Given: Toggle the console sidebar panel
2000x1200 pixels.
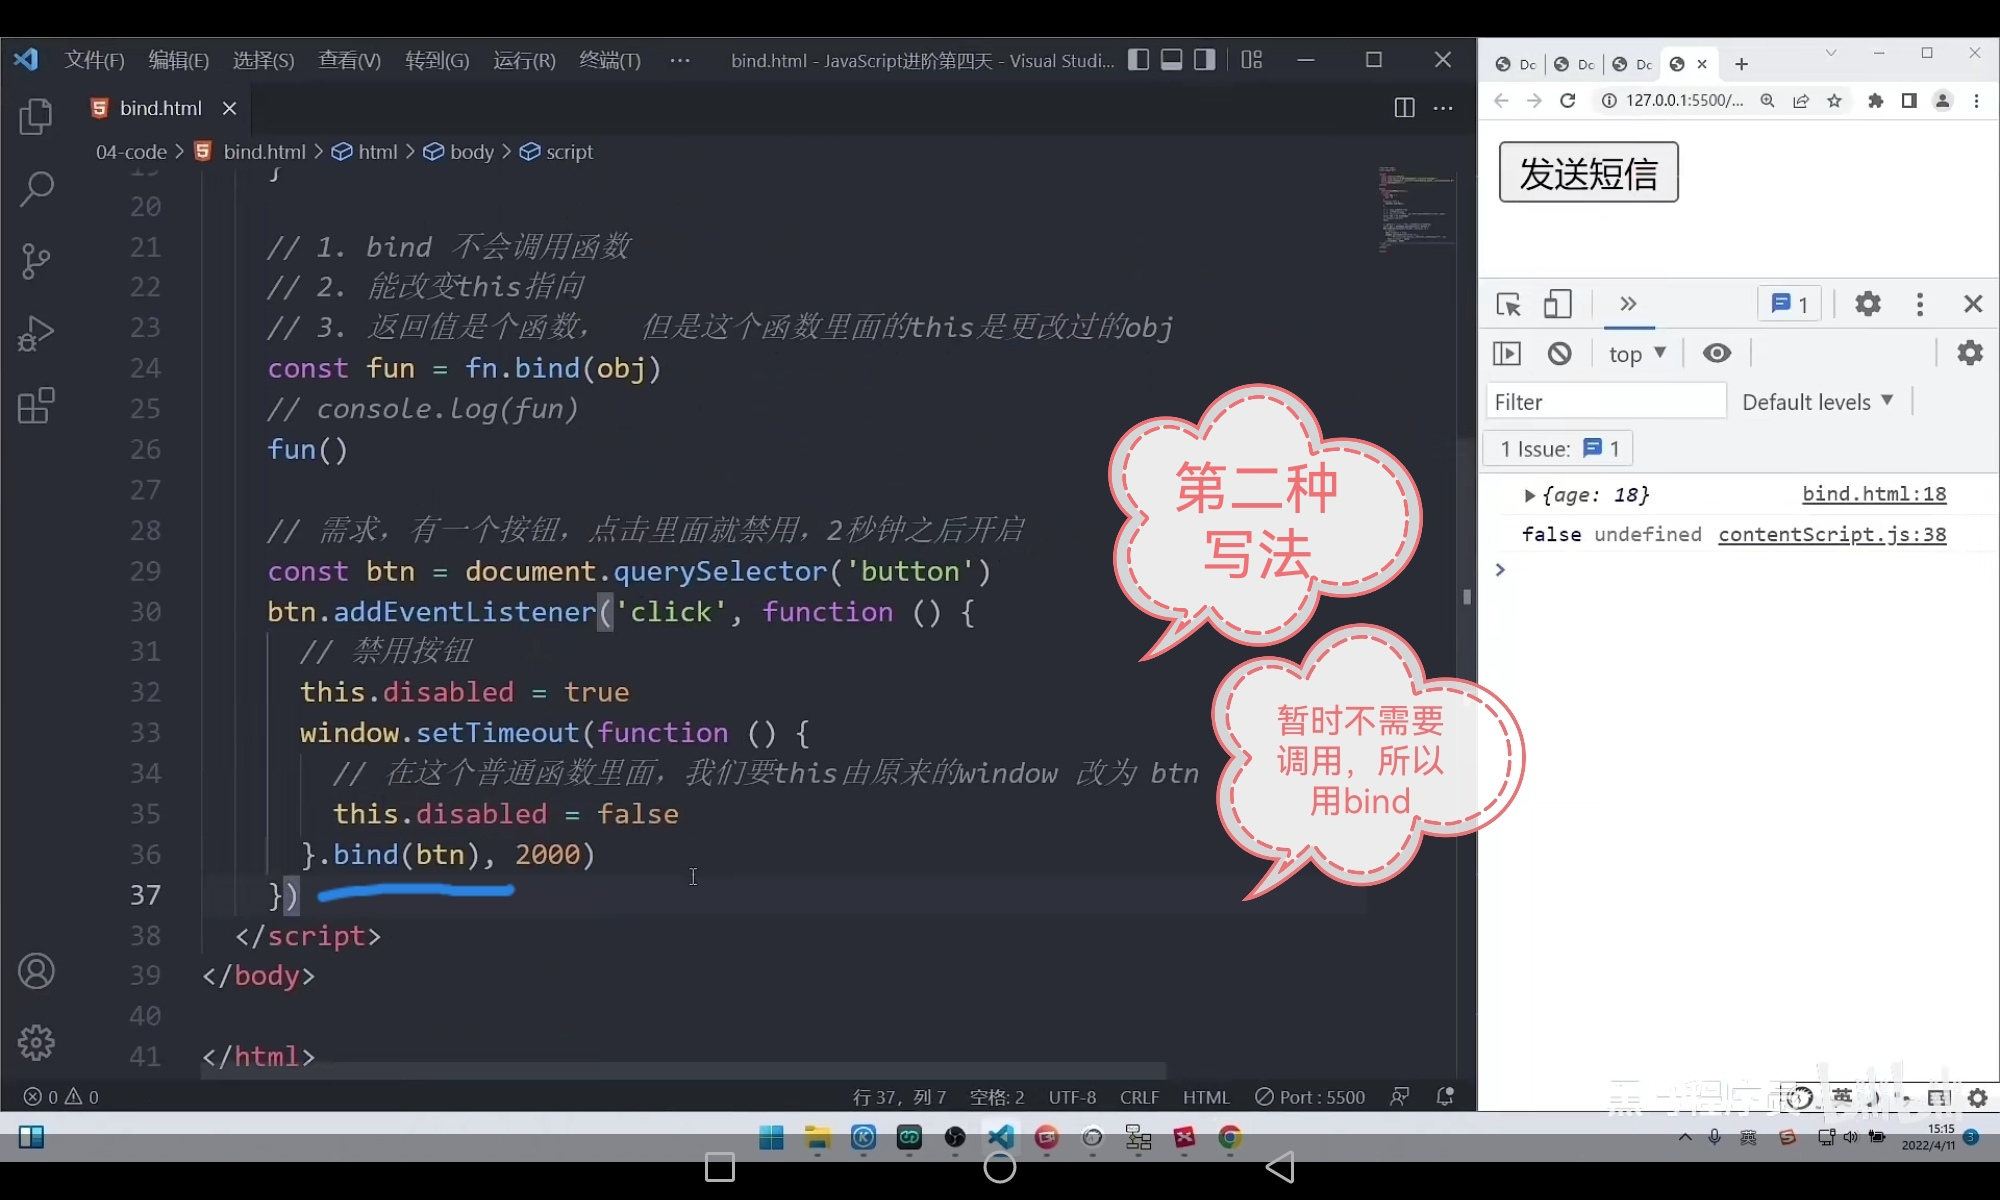Looking at the screenshot, I should point(1507,353).
